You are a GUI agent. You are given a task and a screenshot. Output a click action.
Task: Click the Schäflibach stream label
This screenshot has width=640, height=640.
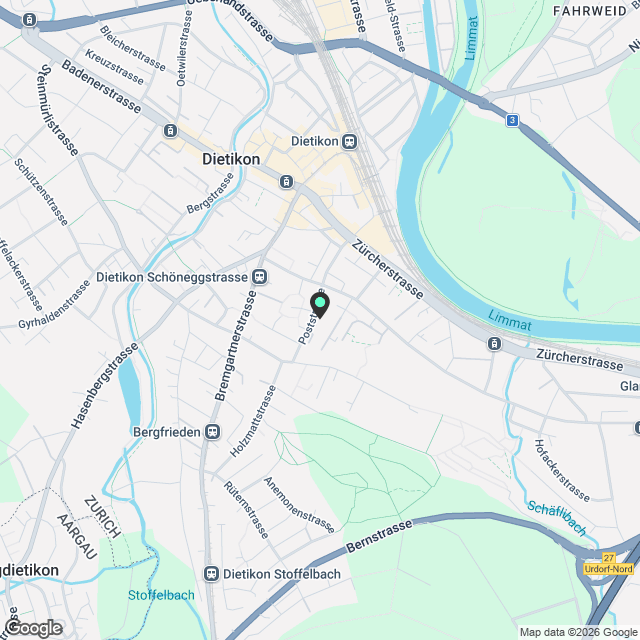(557, 518)
